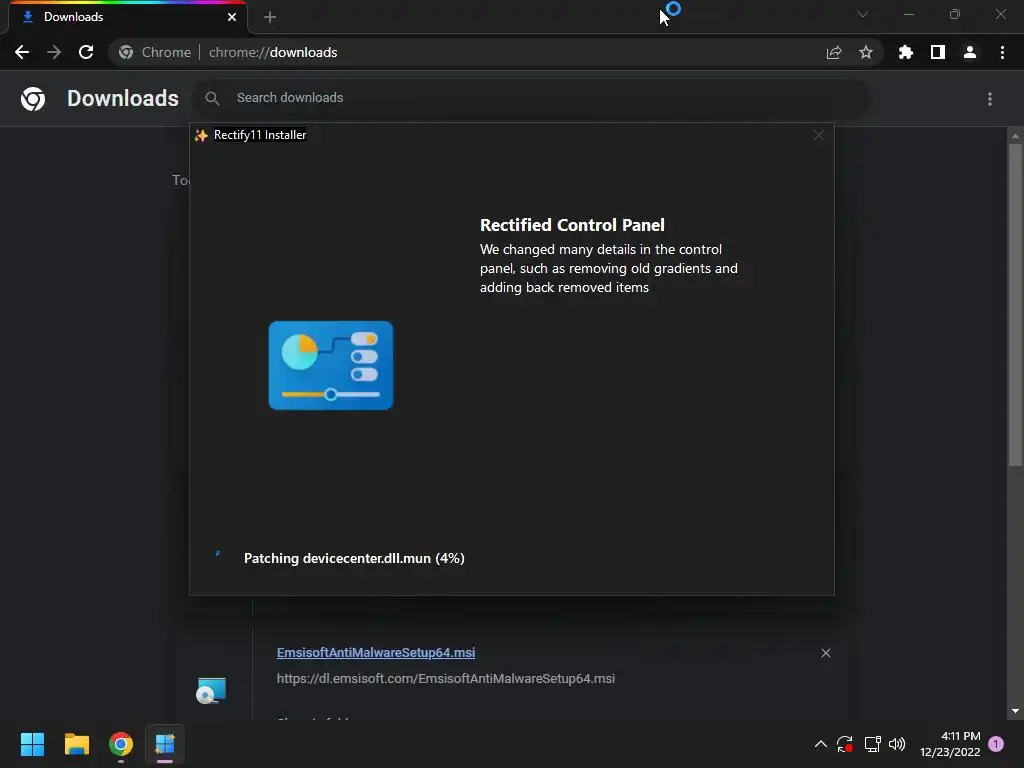
Task: Select the Downloads browser tab
Action: tap(127, 17)
